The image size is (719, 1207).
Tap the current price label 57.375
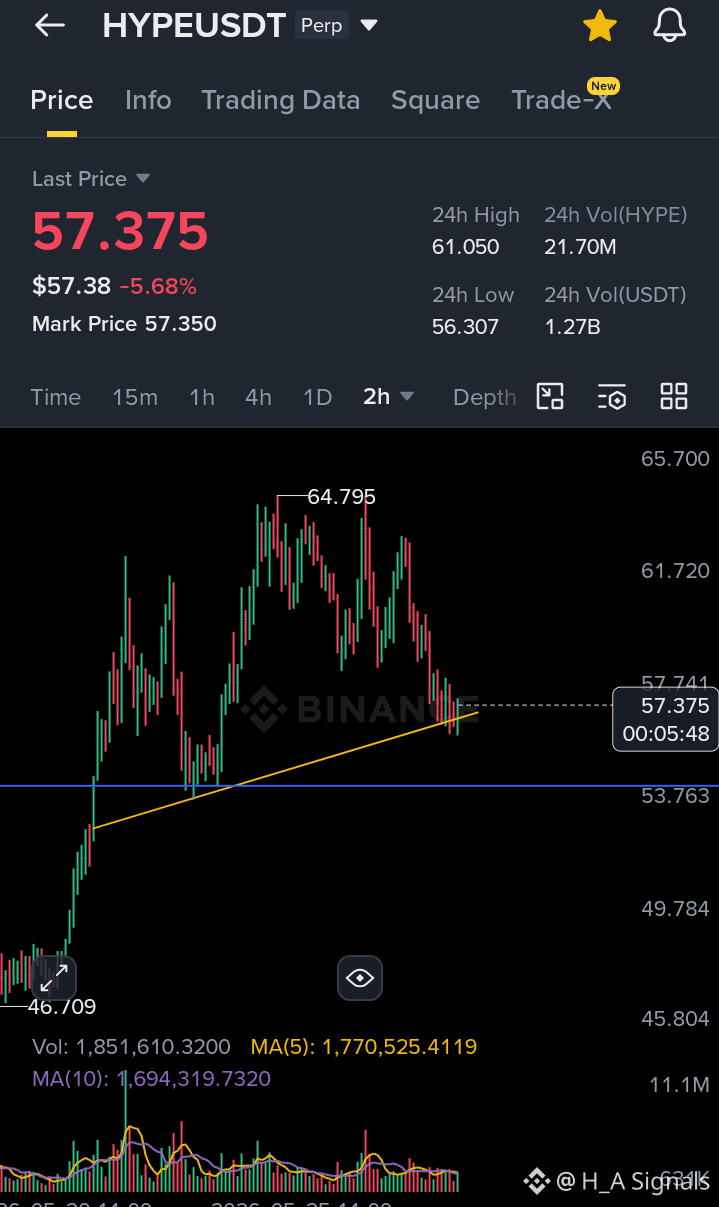665,719
